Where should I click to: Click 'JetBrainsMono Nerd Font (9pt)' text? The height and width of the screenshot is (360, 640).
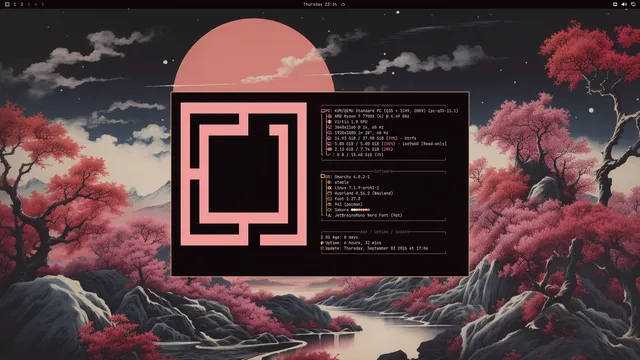pyautogui.click(x=368, y=215)
